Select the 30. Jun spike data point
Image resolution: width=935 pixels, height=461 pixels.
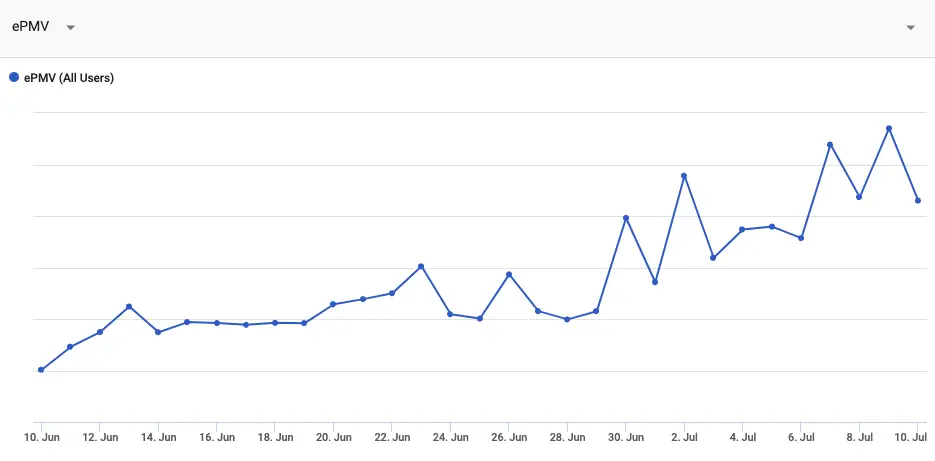pos(626,218)
